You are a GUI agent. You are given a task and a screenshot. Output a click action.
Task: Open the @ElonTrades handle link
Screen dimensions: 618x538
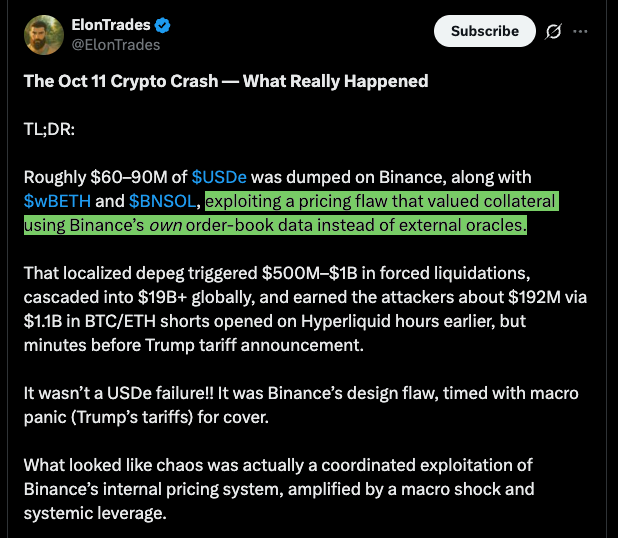click(116, 44)
